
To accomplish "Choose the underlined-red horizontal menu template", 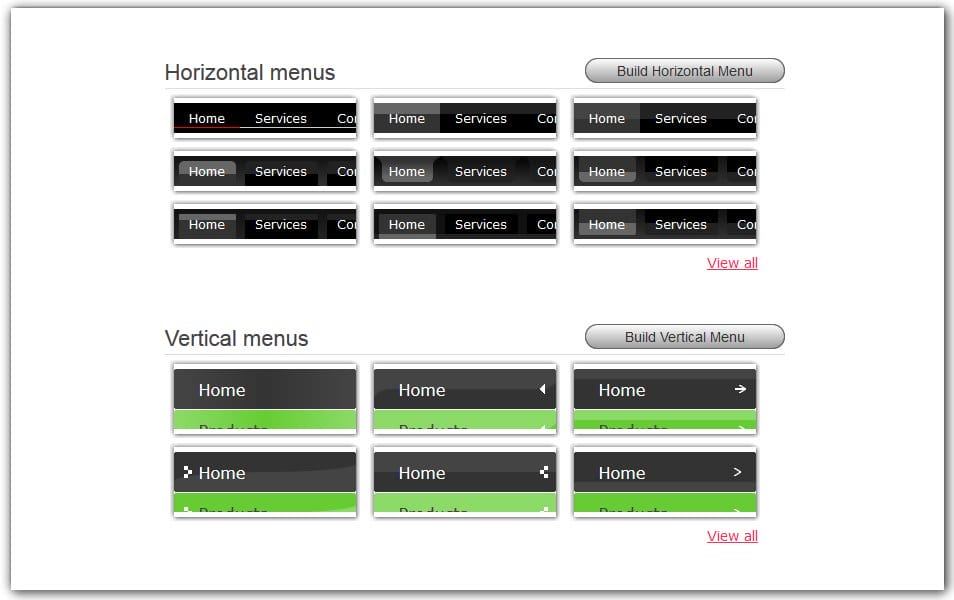I will point(264,118).
